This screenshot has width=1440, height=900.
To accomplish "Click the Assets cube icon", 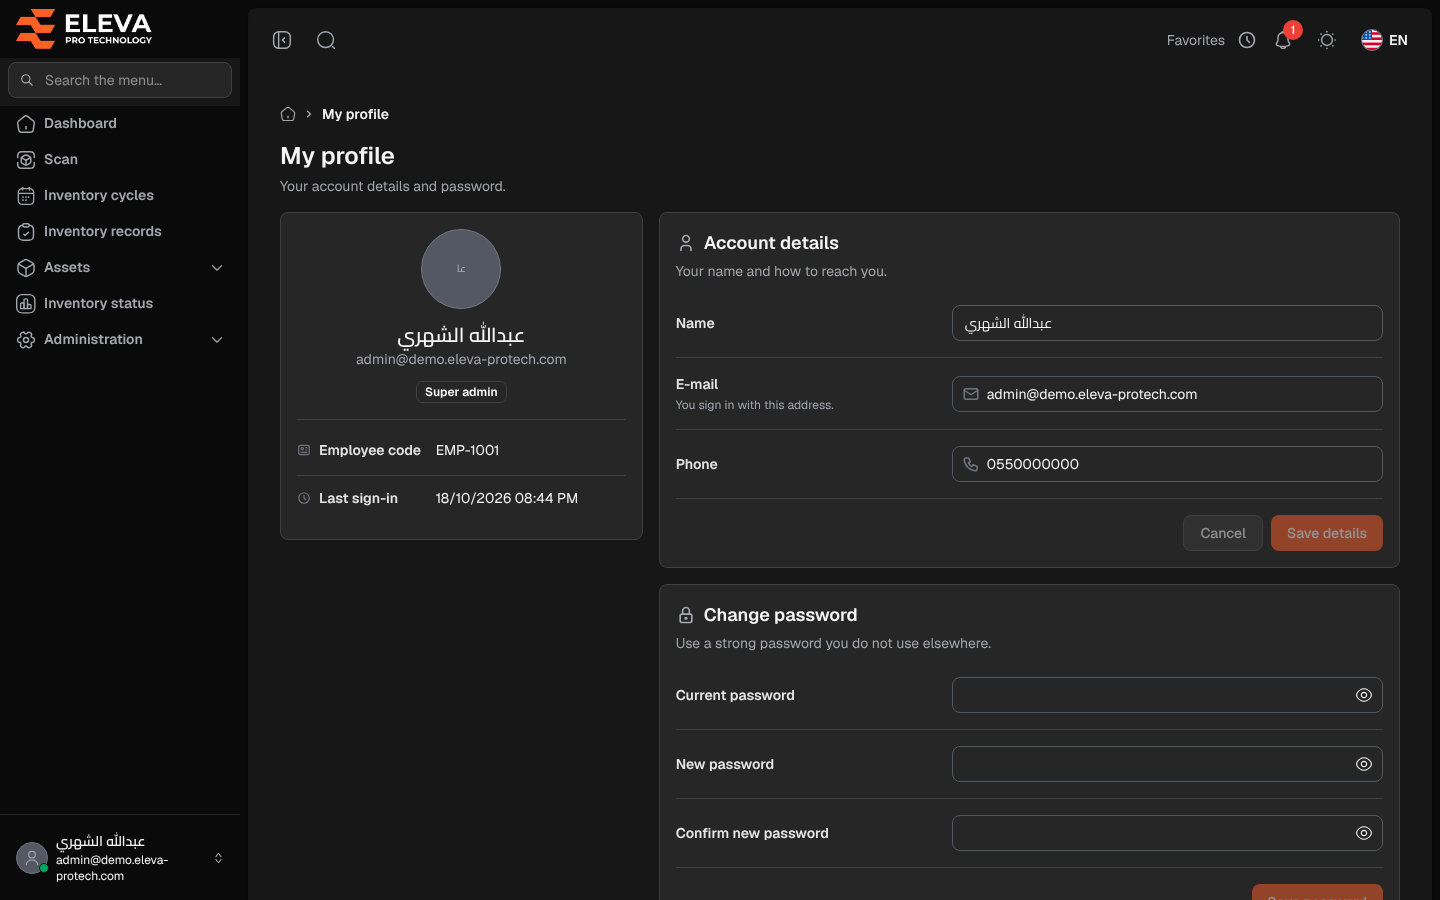I will 26,268.
